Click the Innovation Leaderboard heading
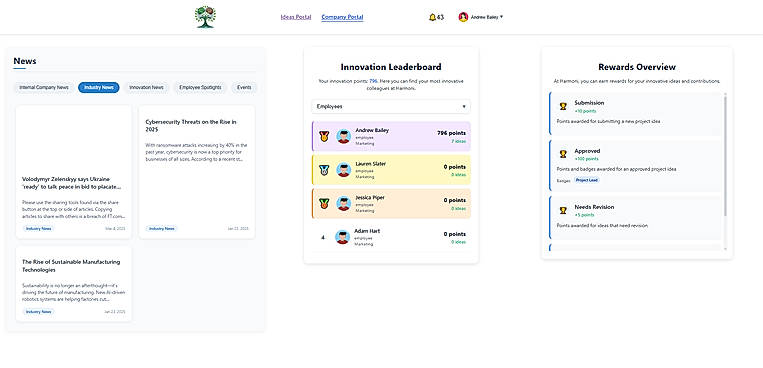Image resolution: width=763 pixels, height=368 pixels. [x=391, y=67]
